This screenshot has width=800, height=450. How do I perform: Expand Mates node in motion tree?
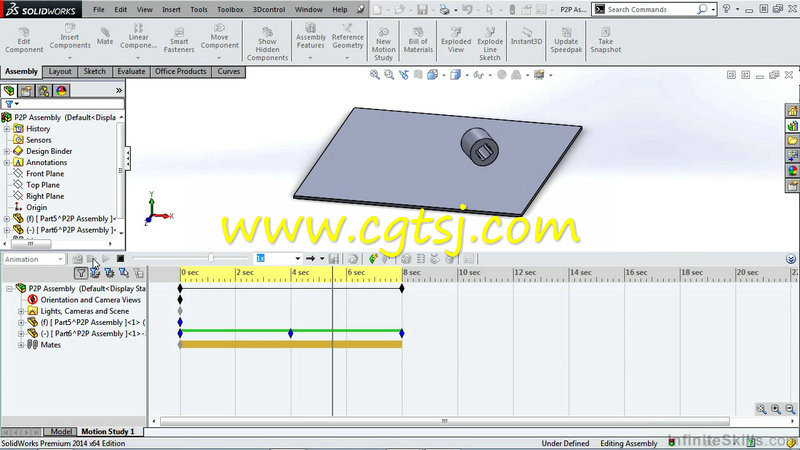(x=21, y=345)
